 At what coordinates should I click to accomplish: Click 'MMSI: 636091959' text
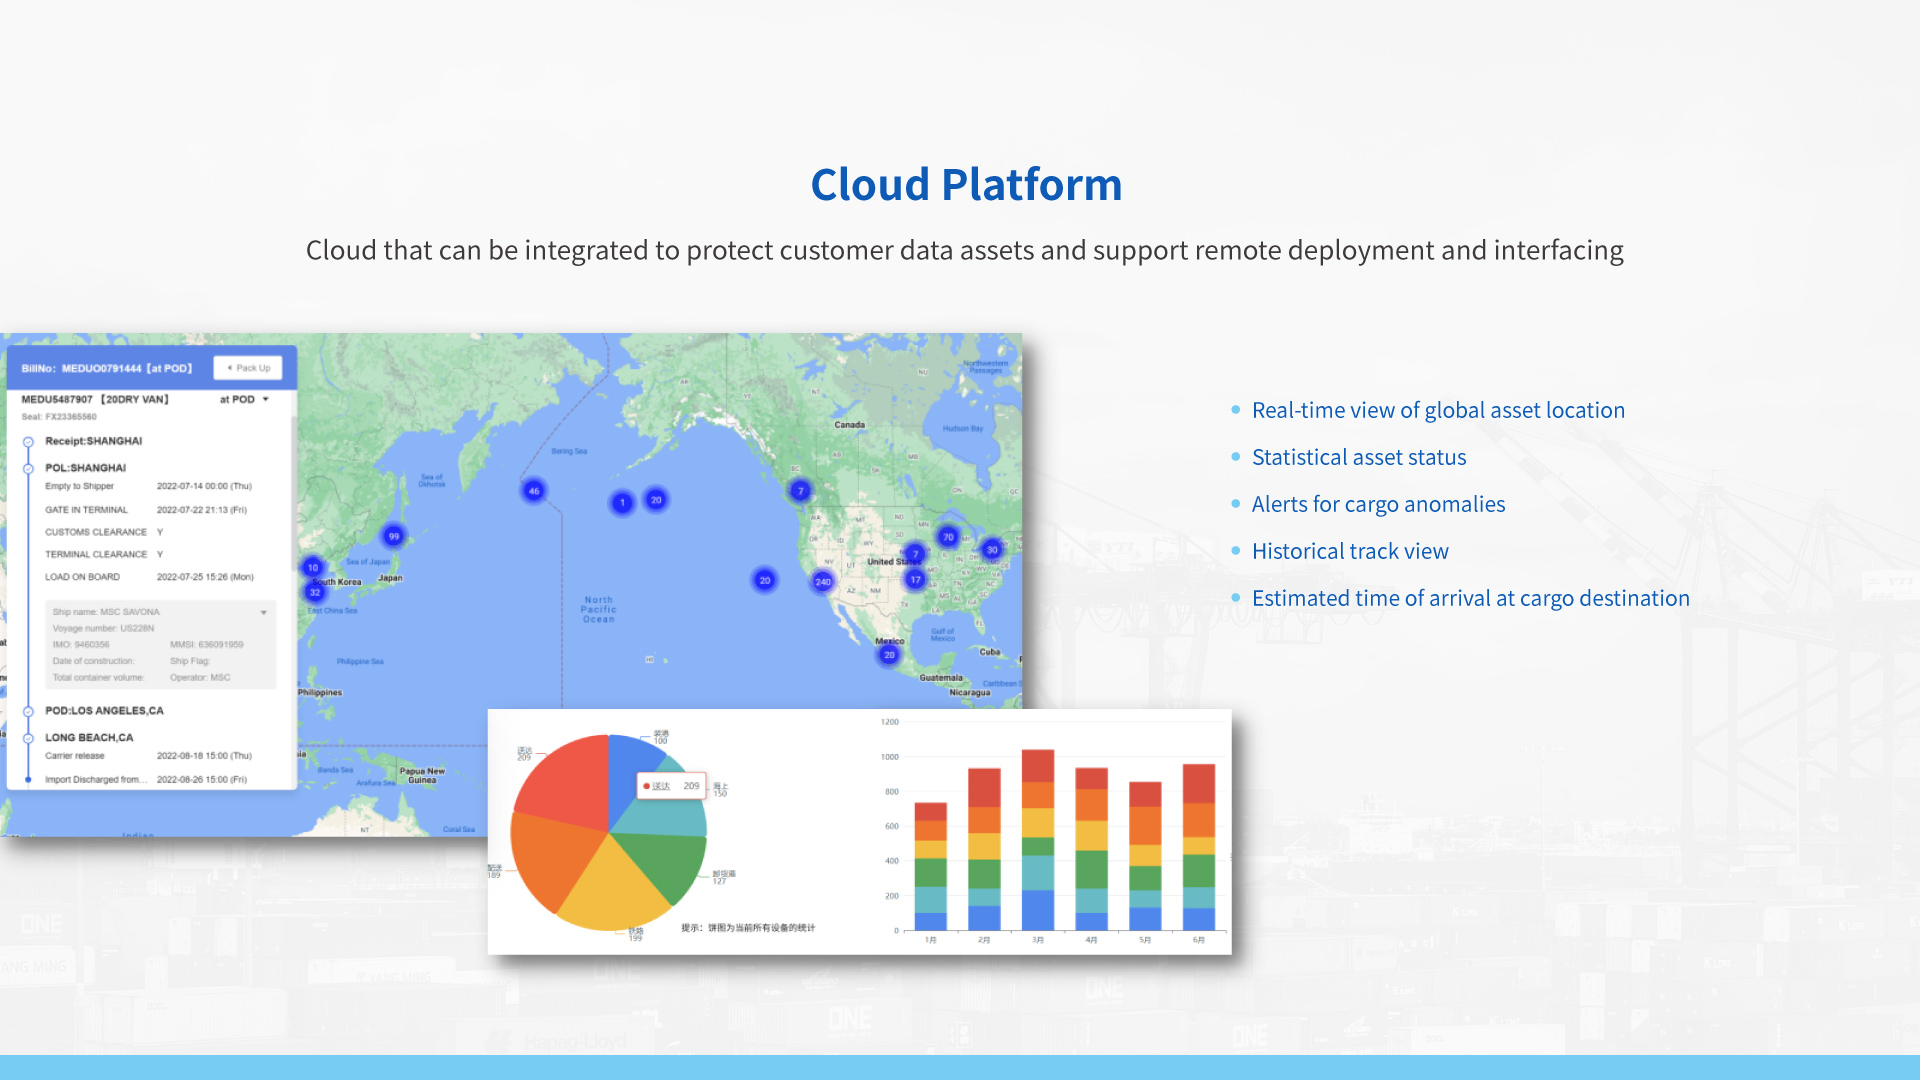pyautogui.click(x=207, y=645)
